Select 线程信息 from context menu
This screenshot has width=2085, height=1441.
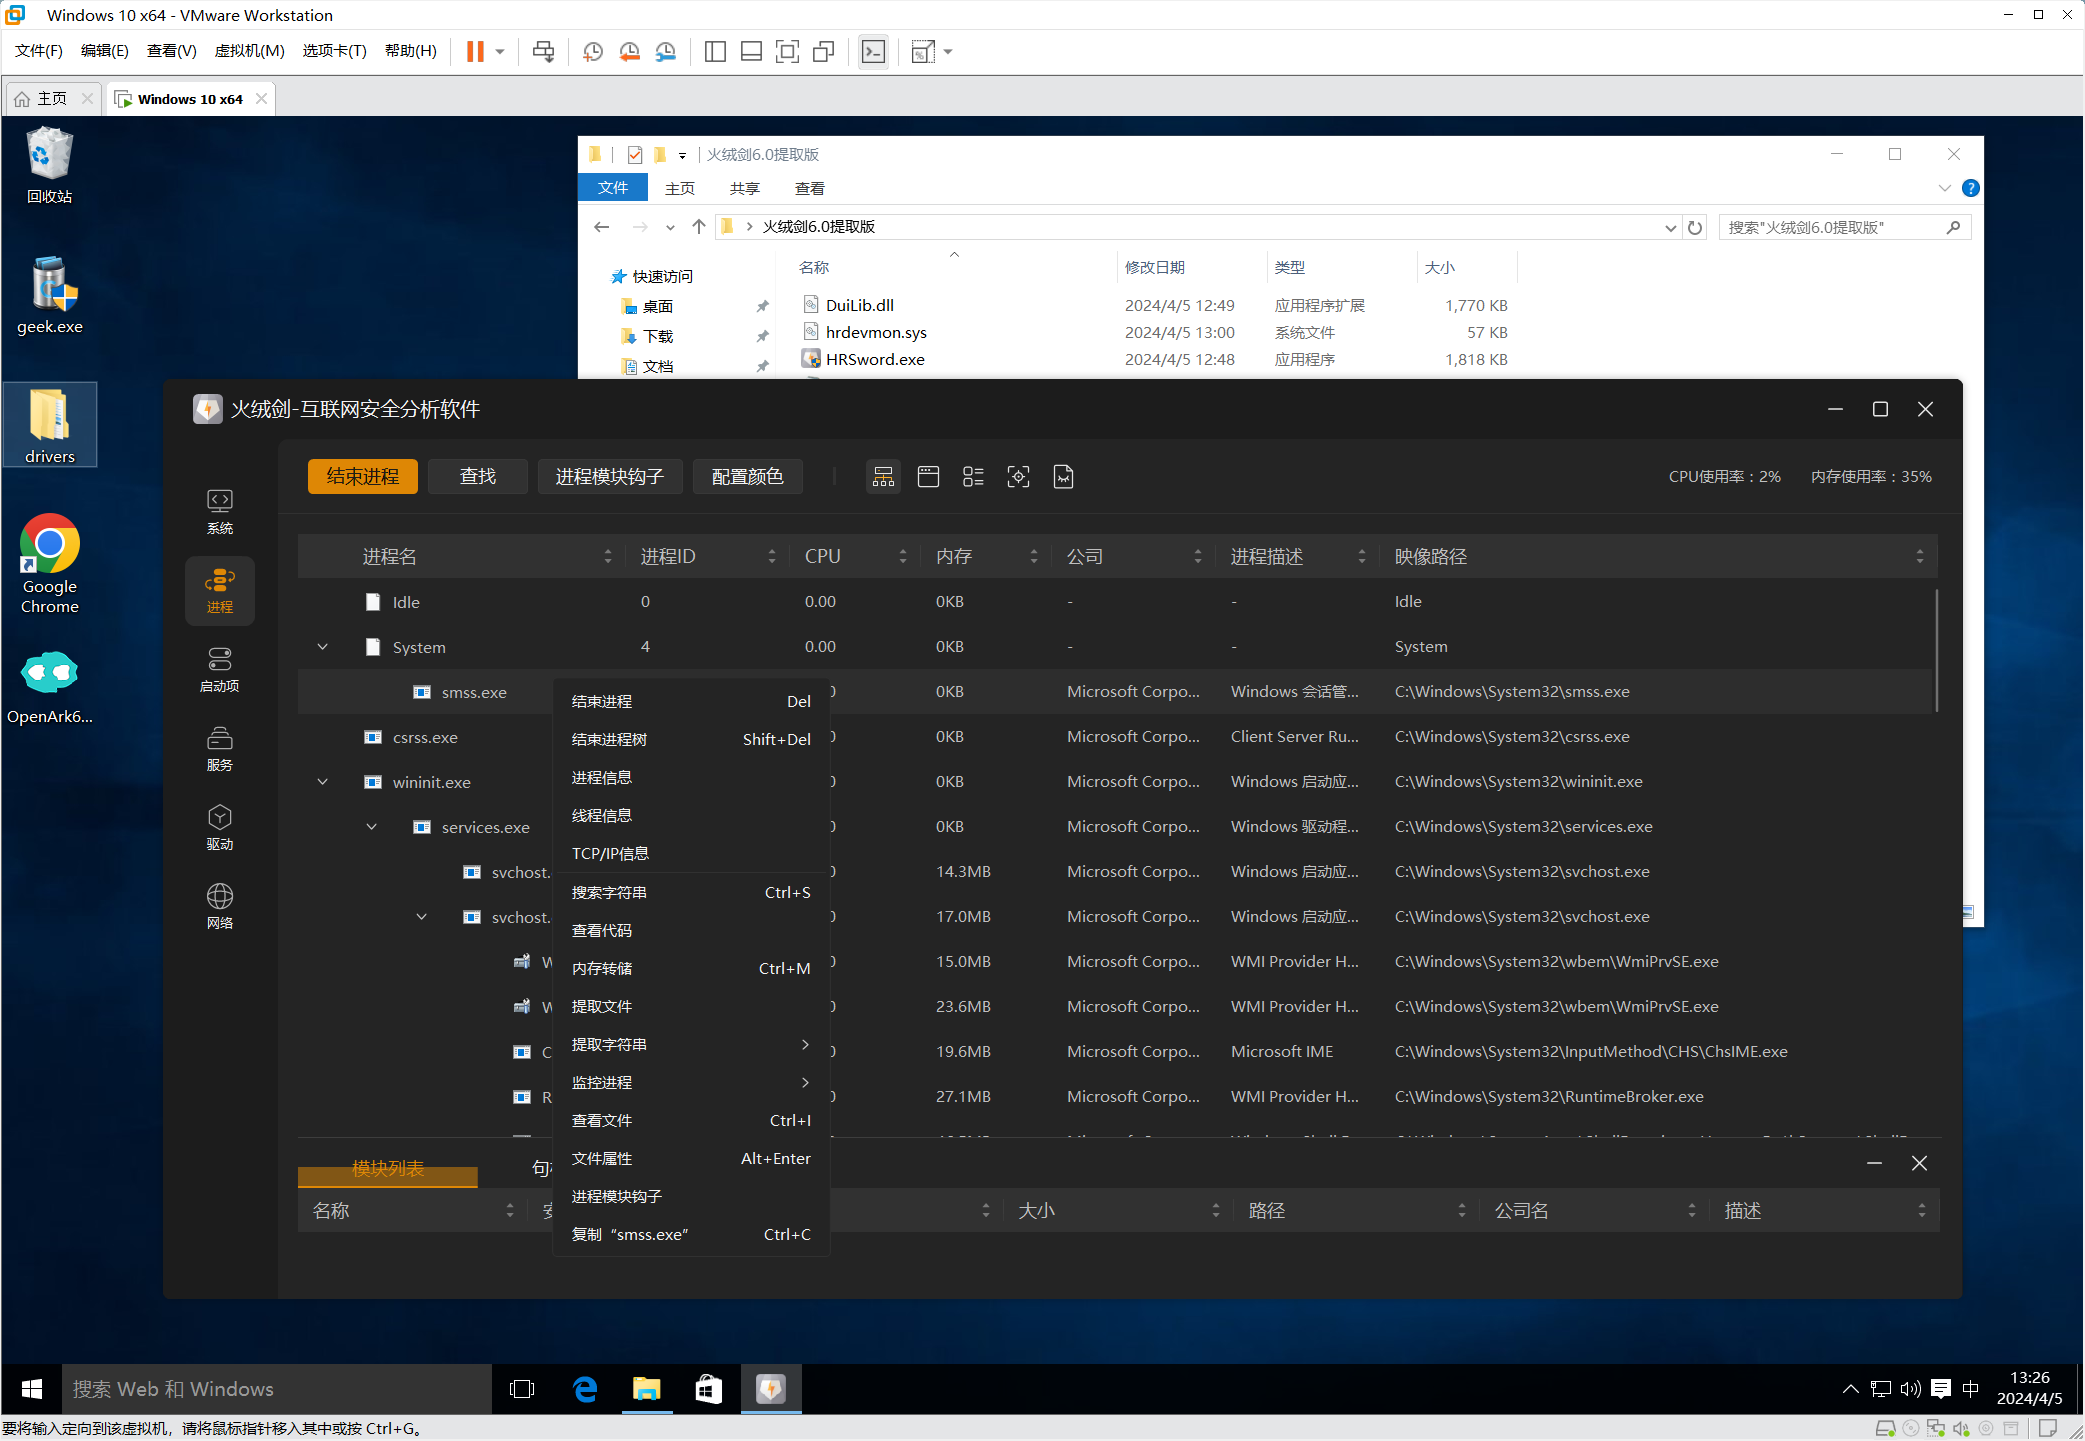[691, 816]
